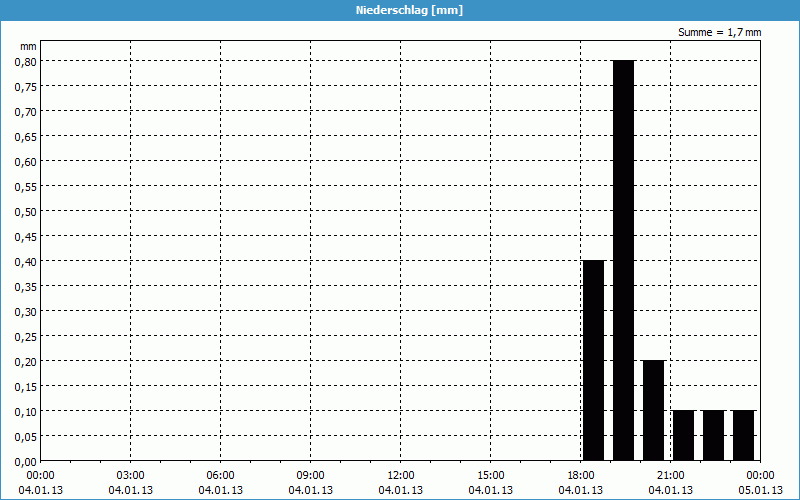The height and width of the screenshot is (500, 800).
Task: Select the 0,70 y-axis value
Action: pyautogui.click(x=26, y=112)
